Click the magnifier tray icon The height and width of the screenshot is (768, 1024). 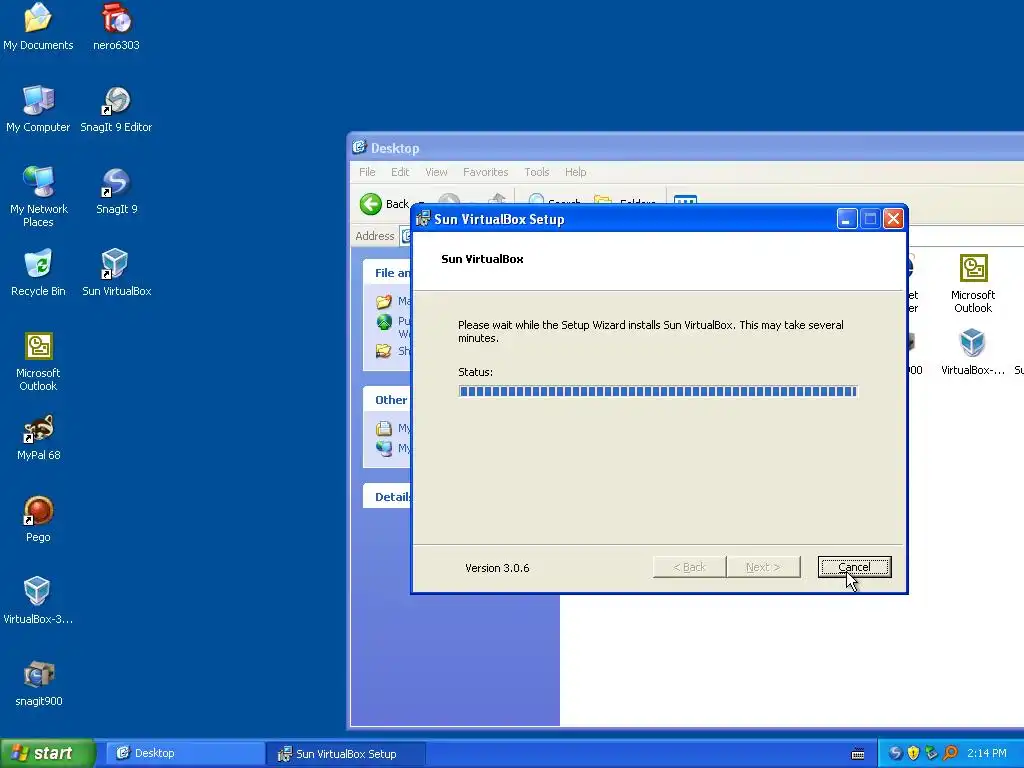950,753
